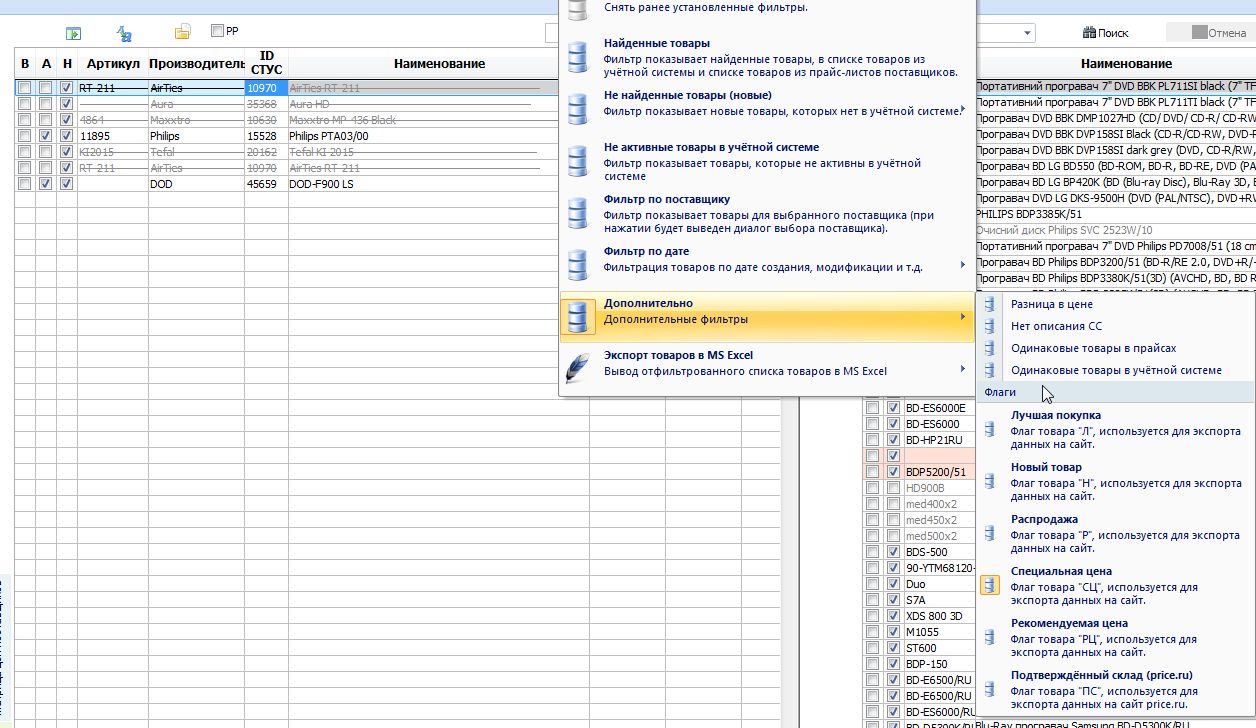This screenshot has width=1256, height=728.
Task: Select the cell 'Tefal KI 2015'
Action: click(x=438, y=152)
